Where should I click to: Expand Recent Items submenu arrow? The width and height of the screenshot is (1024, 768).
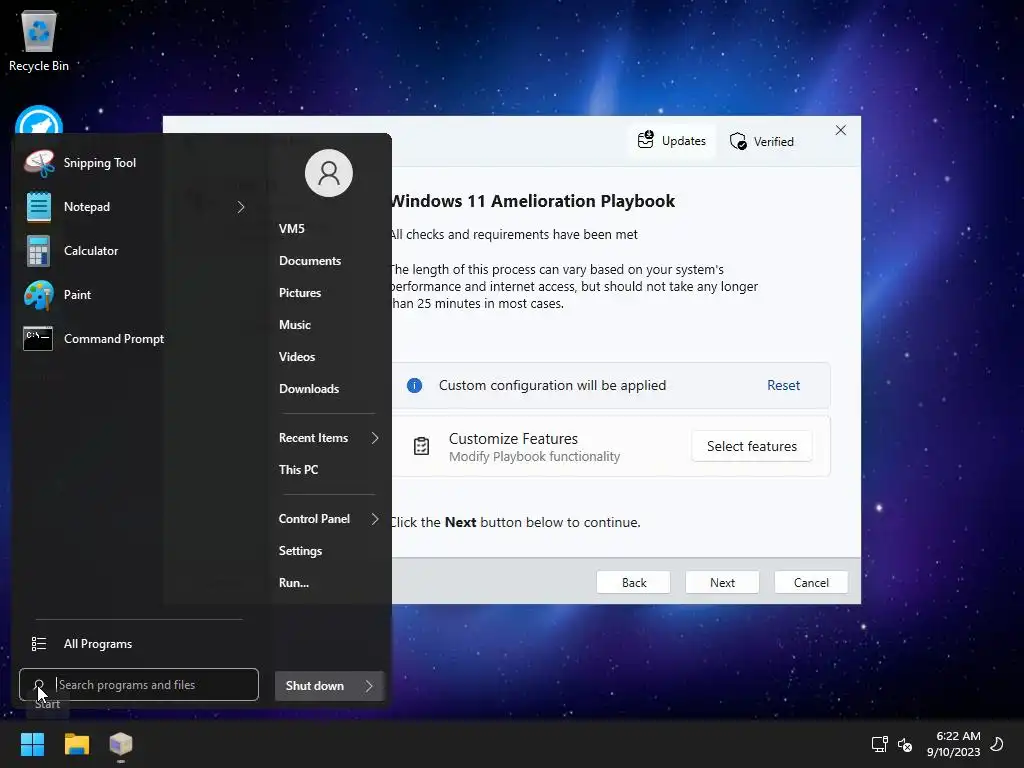coord(375,438)
